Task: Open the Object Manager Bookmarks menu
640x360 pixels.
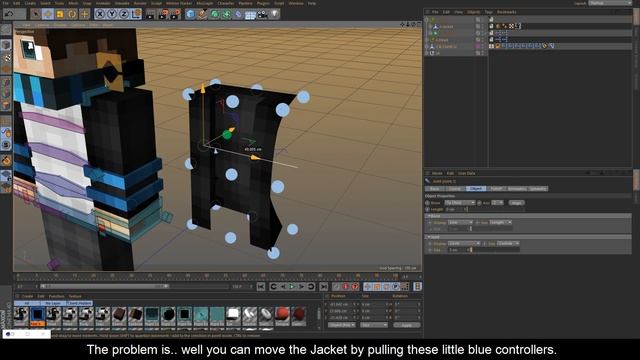Action: [x=507, y=12]
